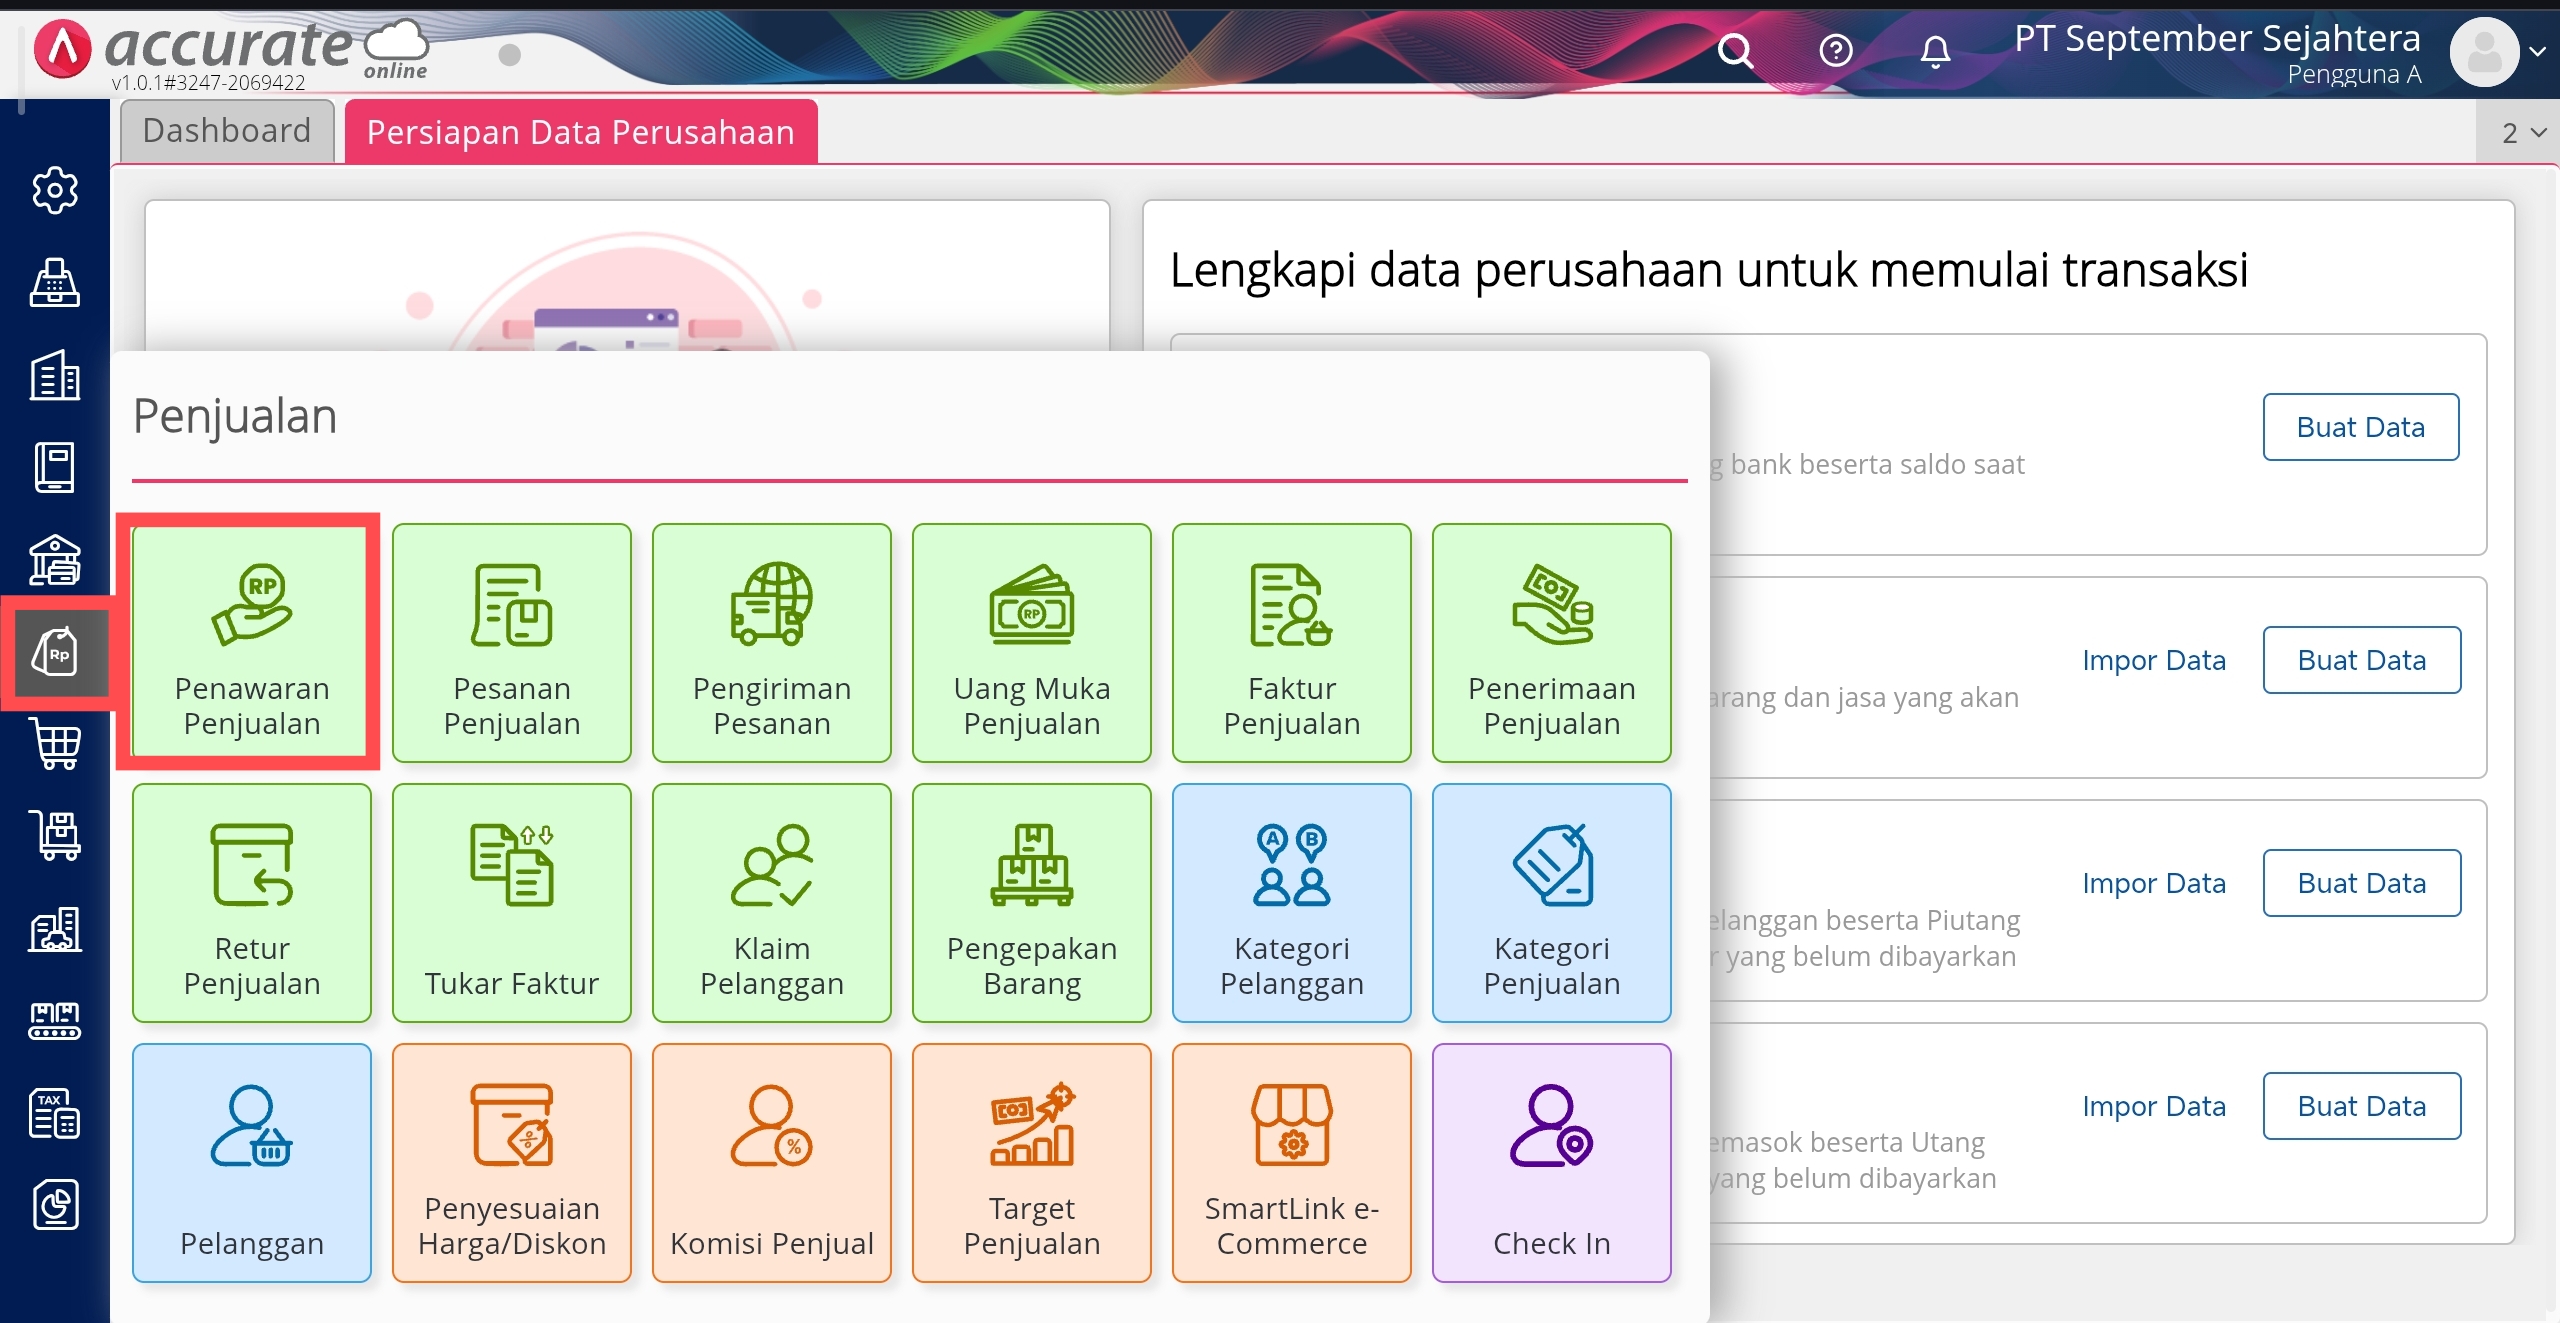Click the Kategori Pelanggan tile
Image resolution: width=2560 pixels, height=1323 pixels.
[x=1291, y=902]
